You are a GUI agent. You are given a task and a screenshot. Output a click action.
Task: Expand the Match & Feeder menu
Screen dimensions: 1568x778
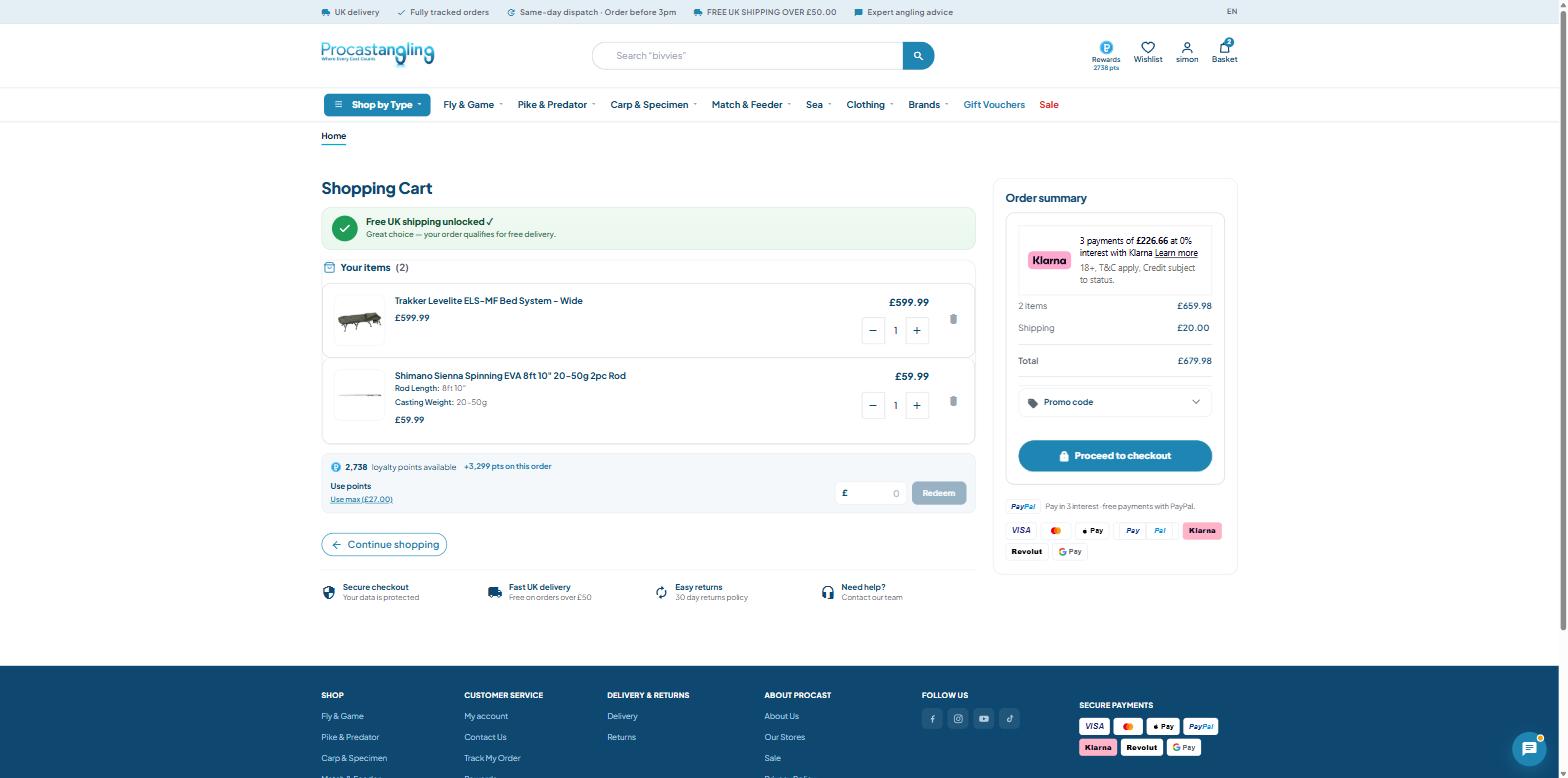tap(751, 105)
